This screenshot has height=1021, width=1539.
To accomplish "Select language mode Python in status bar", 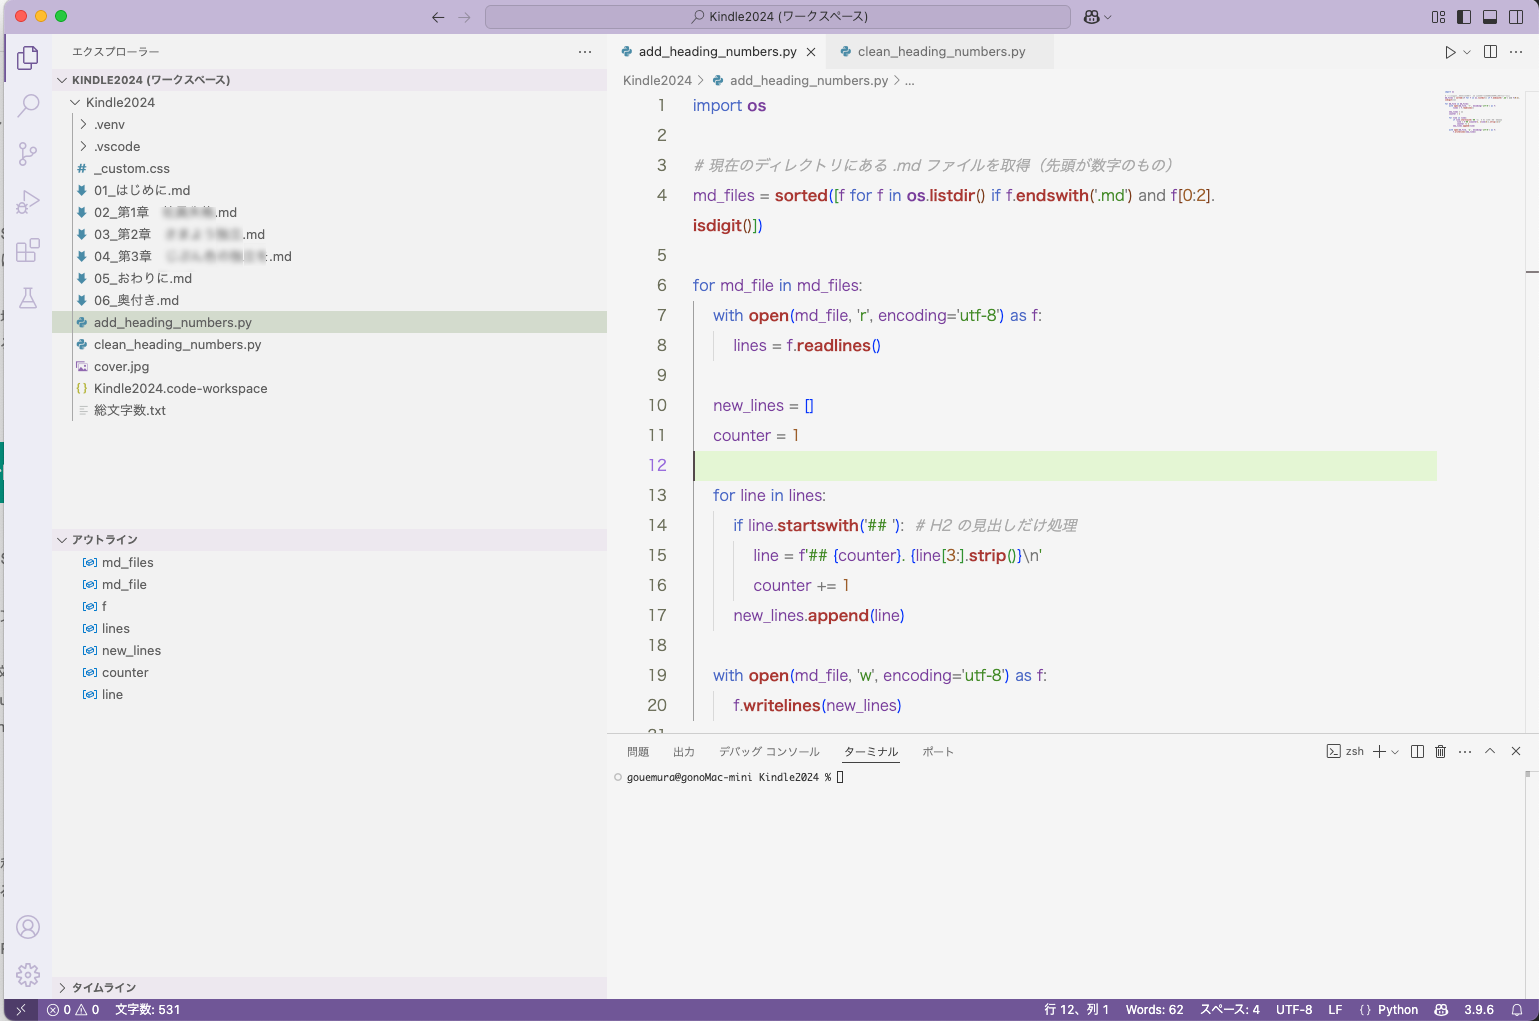I will (x=1397, y=1010).
